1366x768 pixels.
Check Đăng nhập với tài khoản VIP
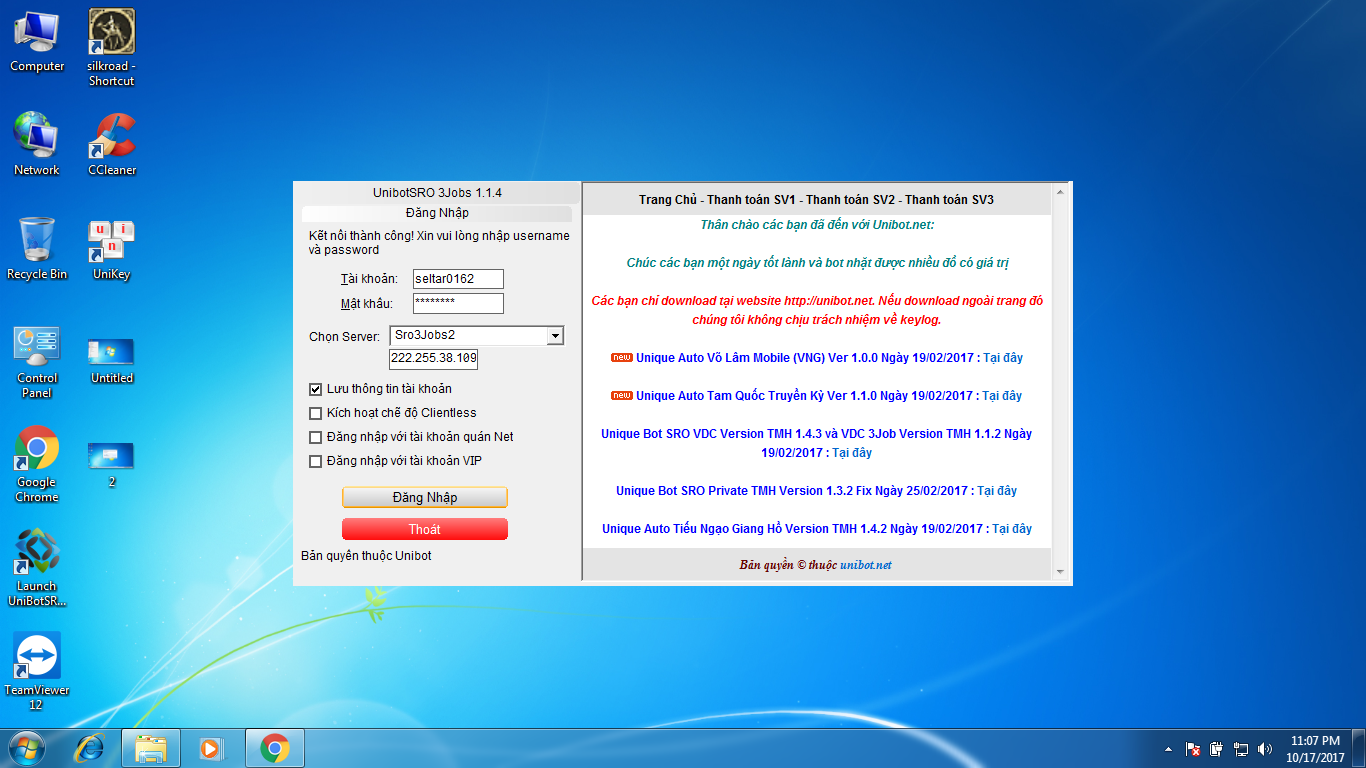point(316,461)
